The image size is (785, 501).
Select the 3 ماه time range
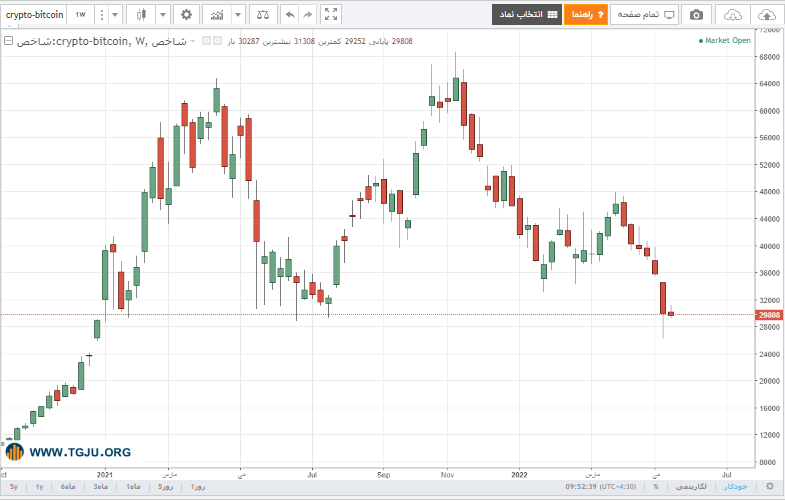tap(100, 486)
